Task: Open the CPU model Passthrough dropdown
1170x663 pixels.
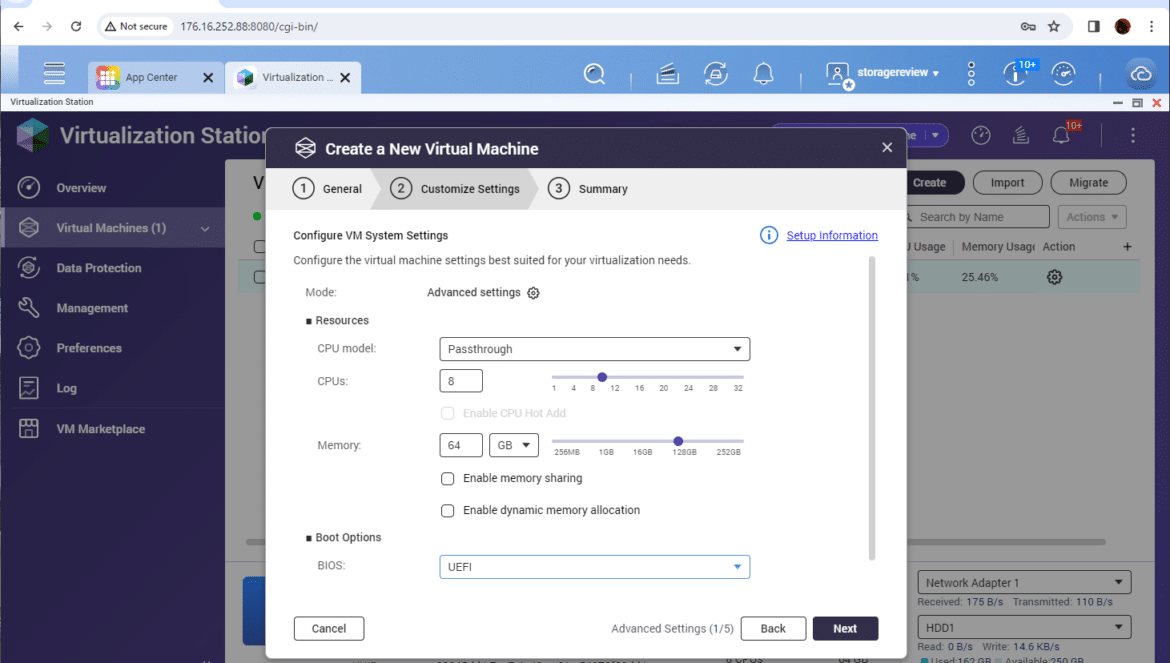Action: pos(595,349)
